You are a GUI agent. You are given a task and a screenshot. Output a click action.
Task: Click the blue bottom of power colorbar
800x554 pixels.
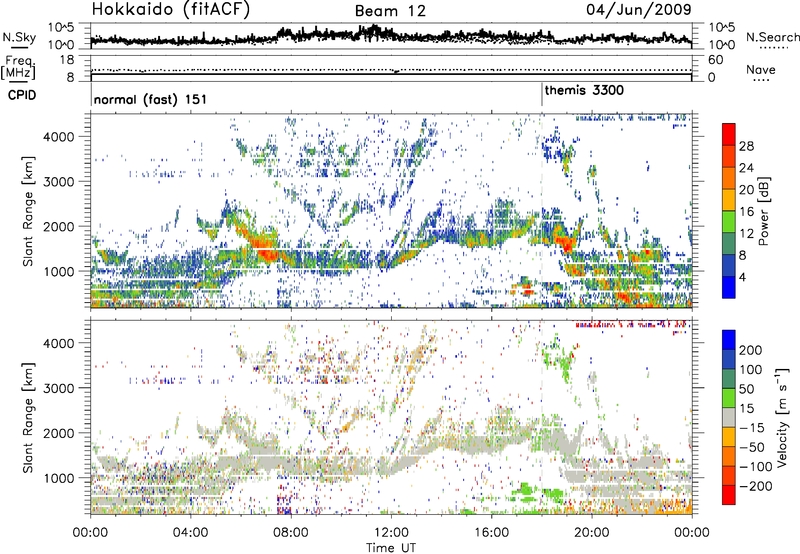(729, 287)
